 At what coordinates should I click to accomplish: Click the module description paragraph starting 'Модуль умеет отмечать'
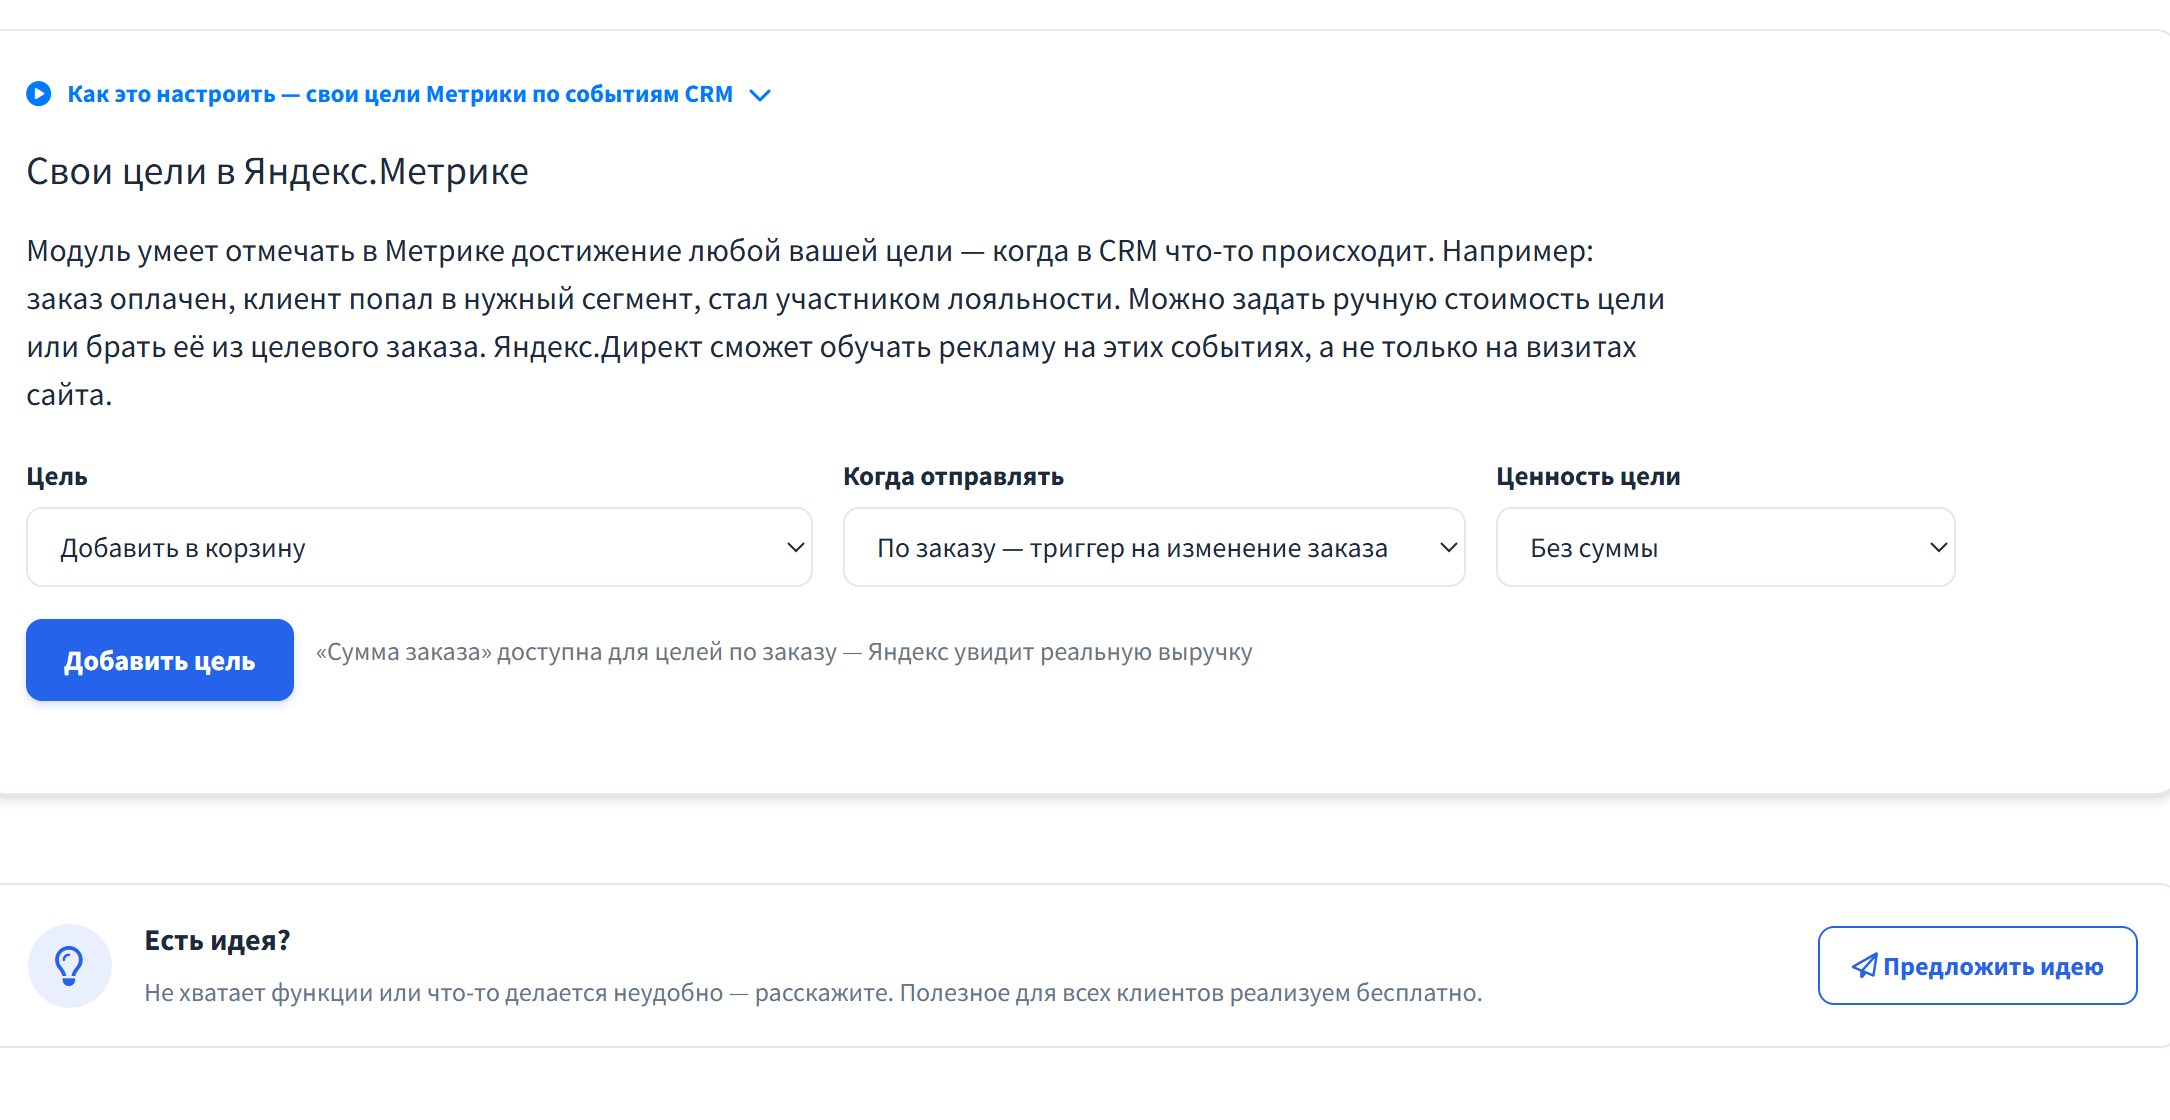point(846,323)
